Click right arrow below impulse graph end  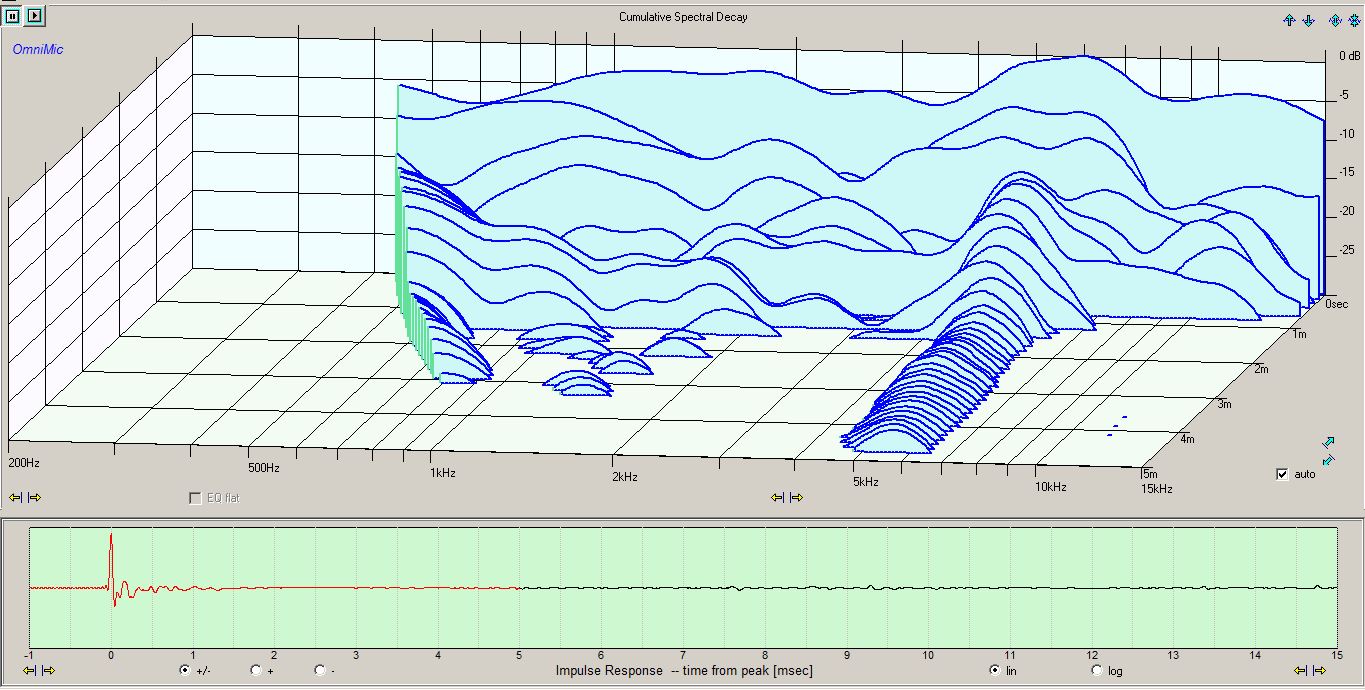(x=1319, y=670)
